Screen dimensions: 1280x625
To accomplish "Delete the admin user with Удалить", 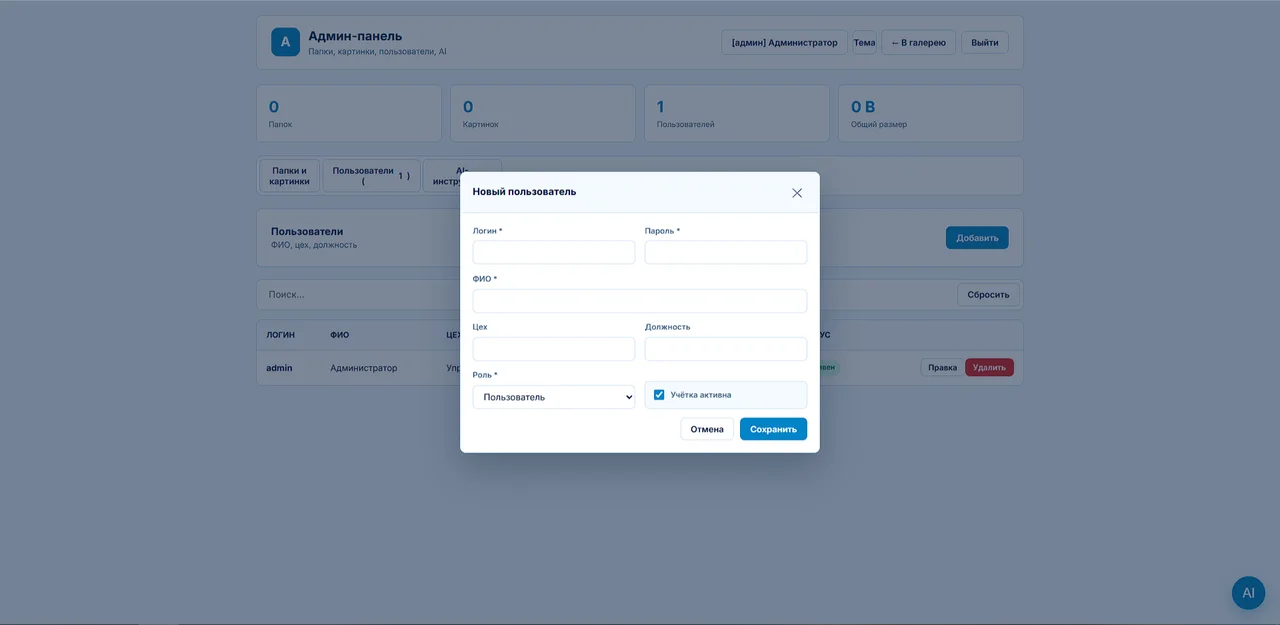I will pos(989,368).
